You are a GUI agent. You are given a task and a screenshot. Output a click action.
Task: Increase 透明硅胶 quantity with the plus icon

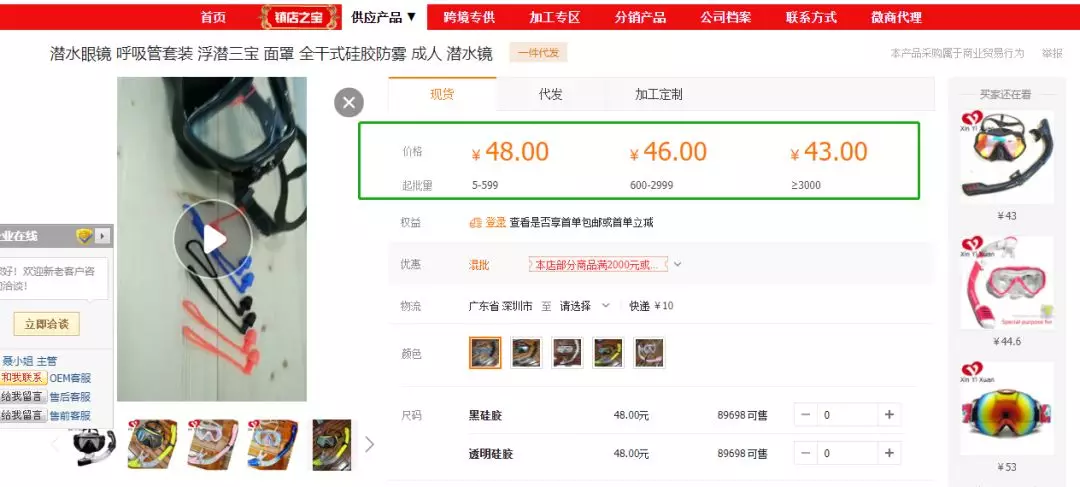point(889,453)
